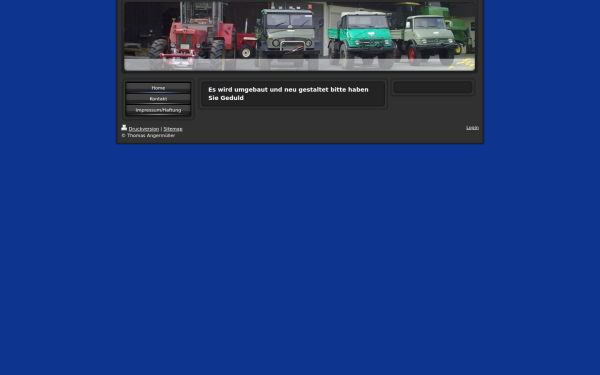Click the text "Es wird umgebaut und neu gestaltet"
600x375 pixels.
[268, 90]
